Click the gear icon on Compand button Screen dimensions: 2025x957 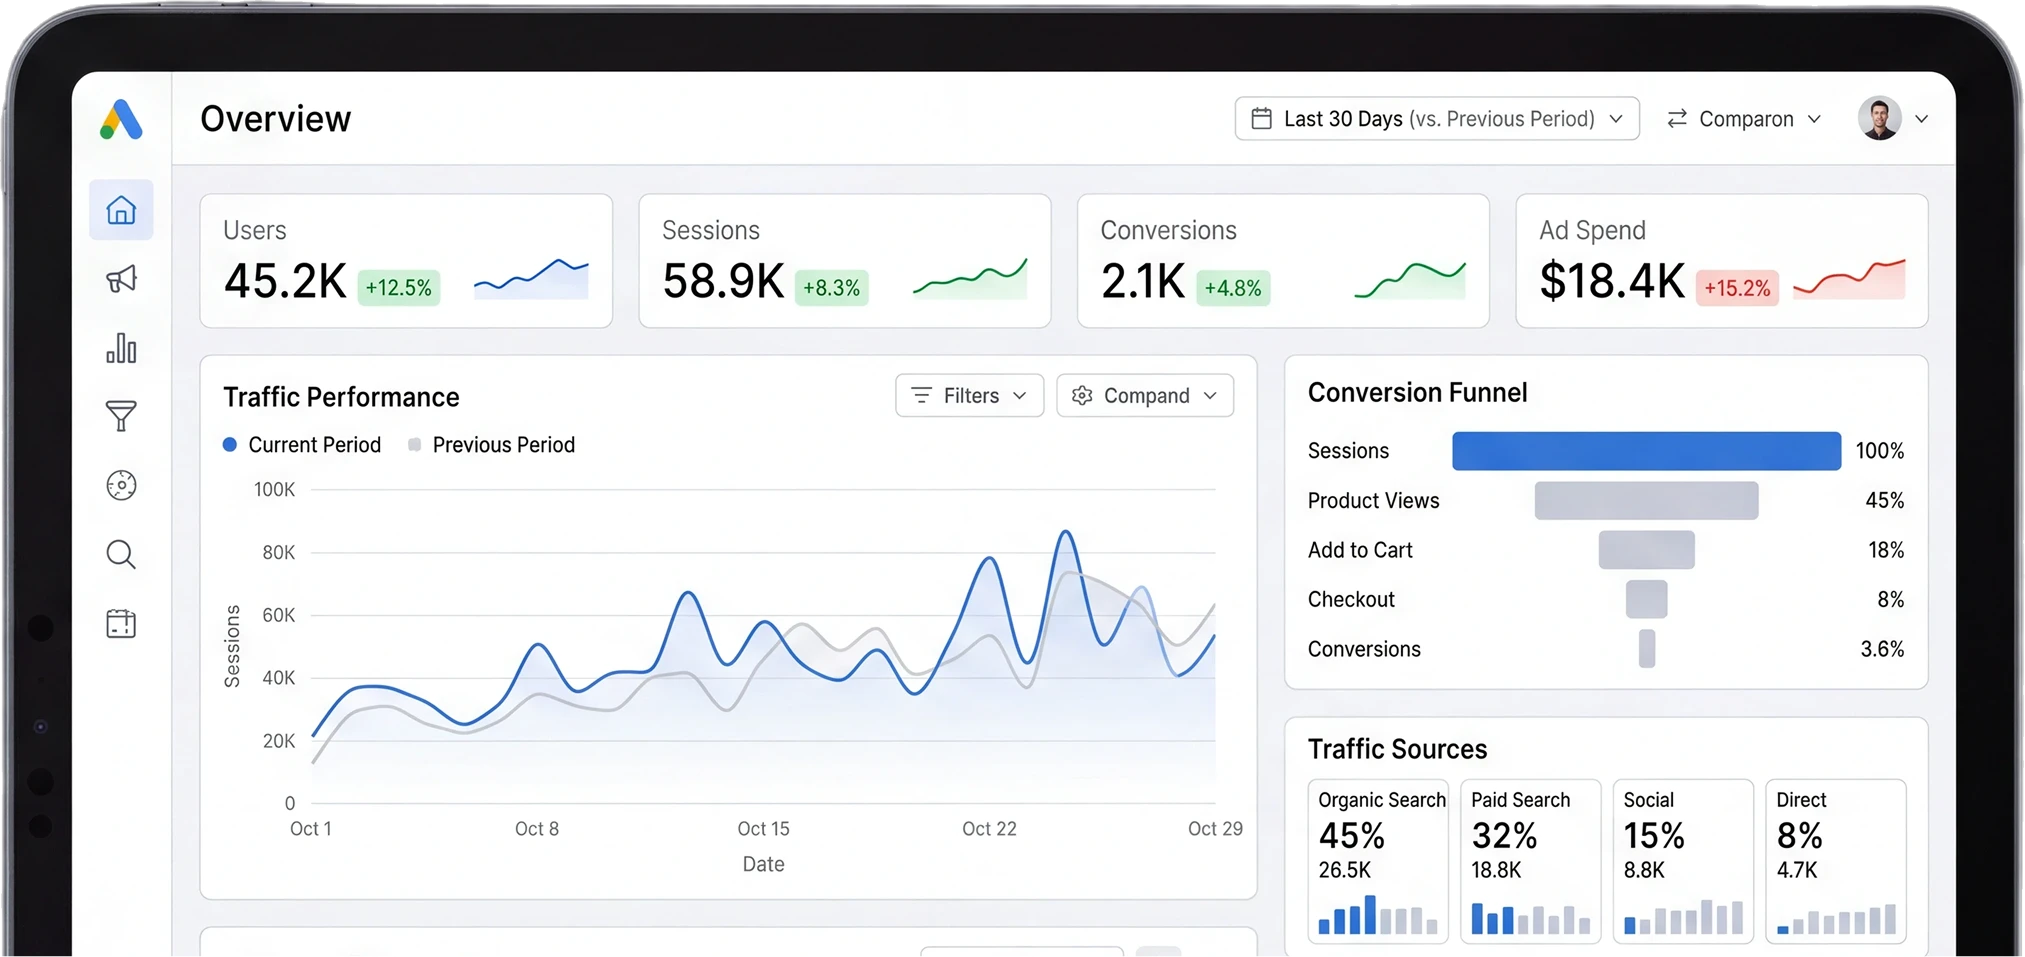pyautogui.click(x=1082, y=396)
